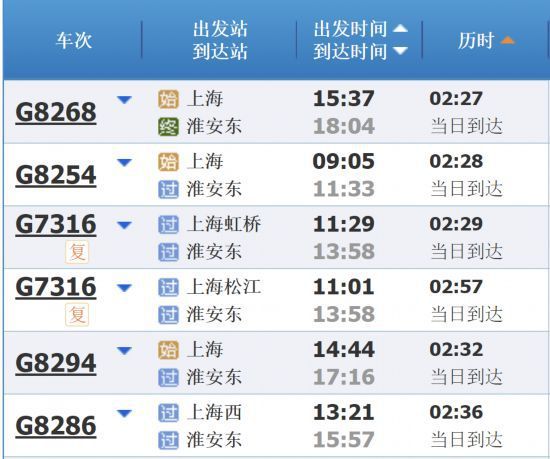Sort by 出发时间 ascending arrow

pyautogui.click(x=400, y=28)
